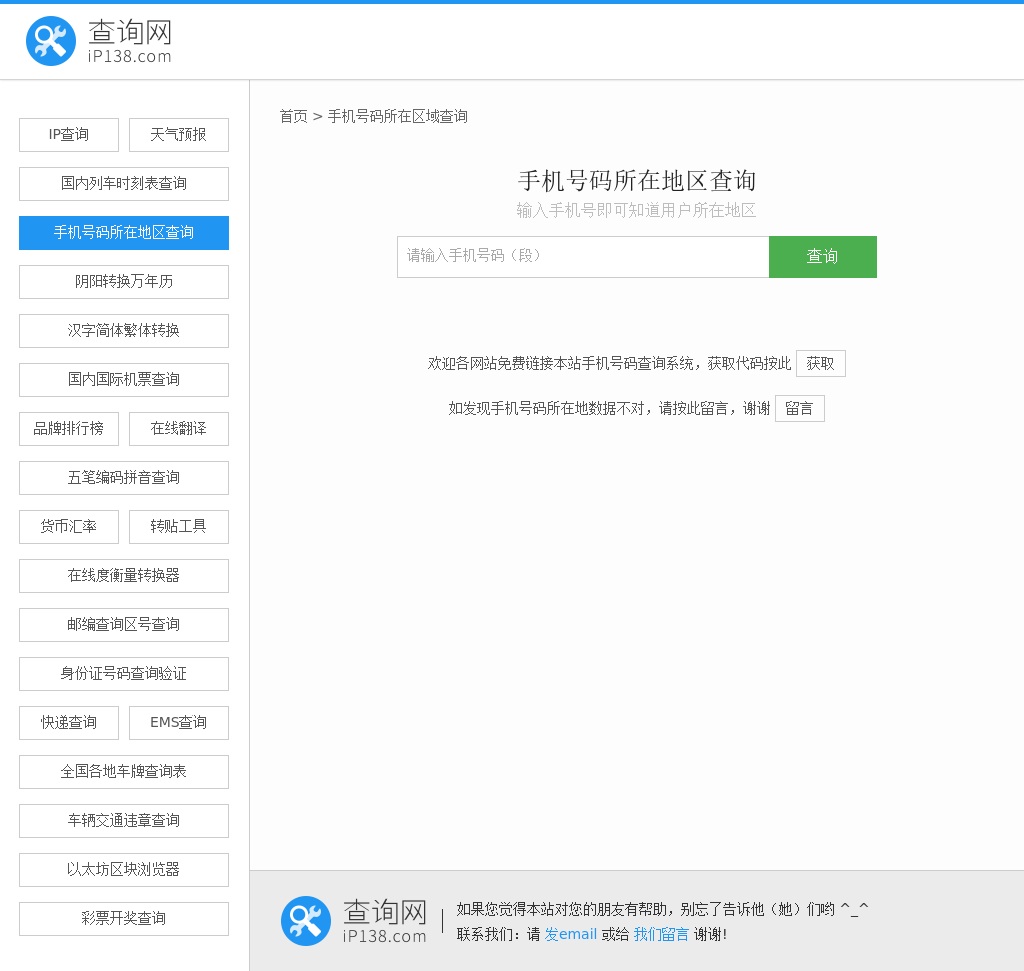Open the 我们留言 footer link
The height and width of the screenshot is (971, 1024).
click(x=661, y=934)
